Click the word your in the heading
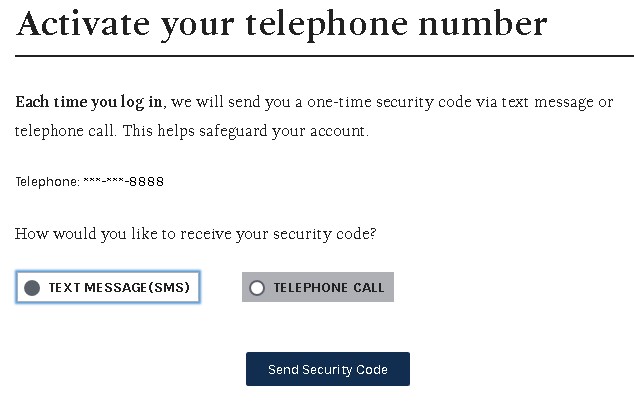 click(198, 27)
